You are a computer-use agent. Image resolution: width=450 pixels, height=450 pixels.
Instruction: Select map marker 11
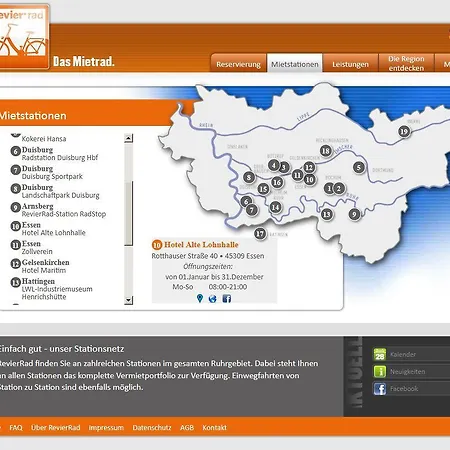pos(297,175)
